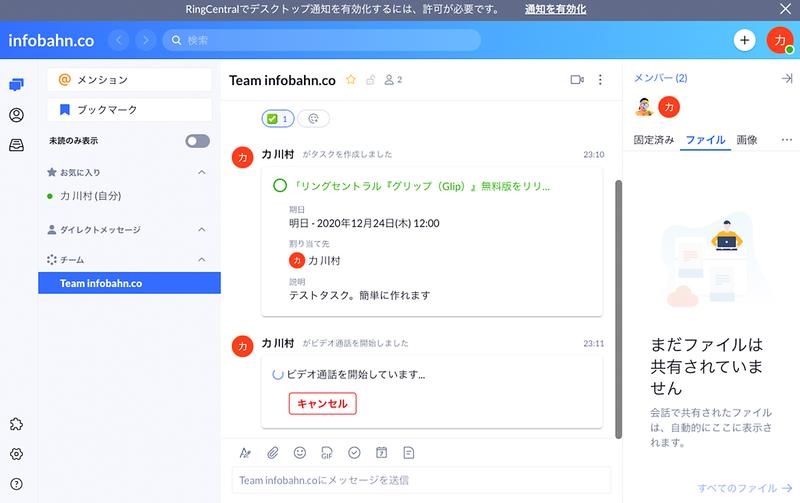Collapse the right members panel
The image size is (800, 503).
787,78
